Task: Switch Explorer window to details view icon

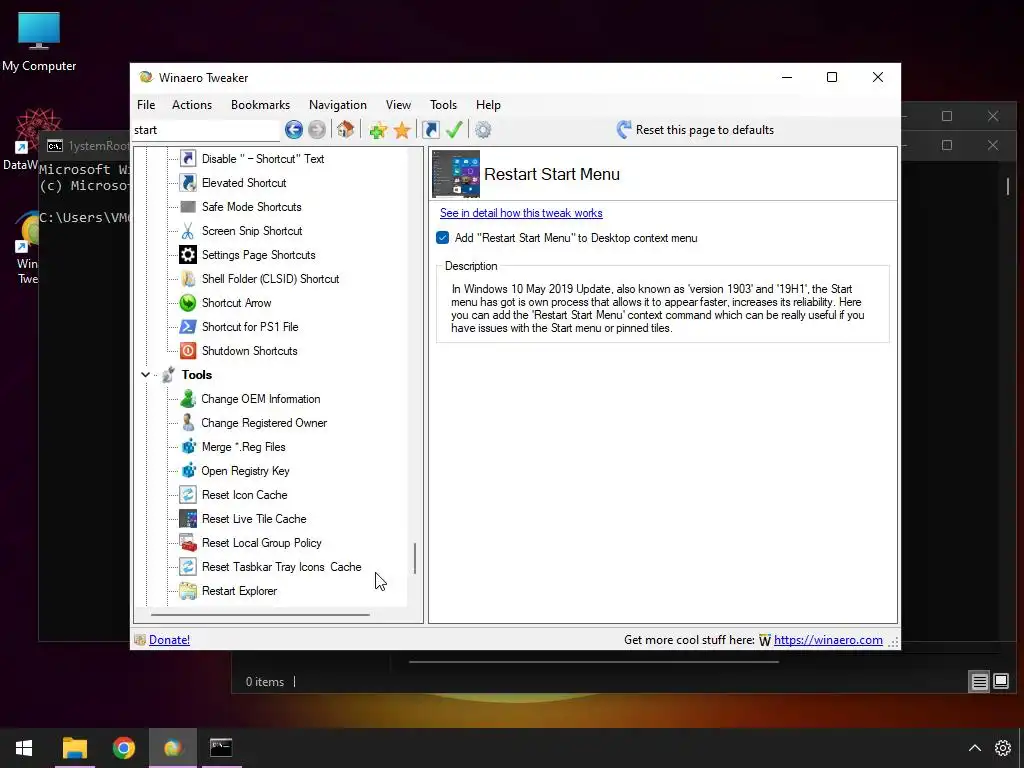Action: pyautogui.click(x=980, y=682)
